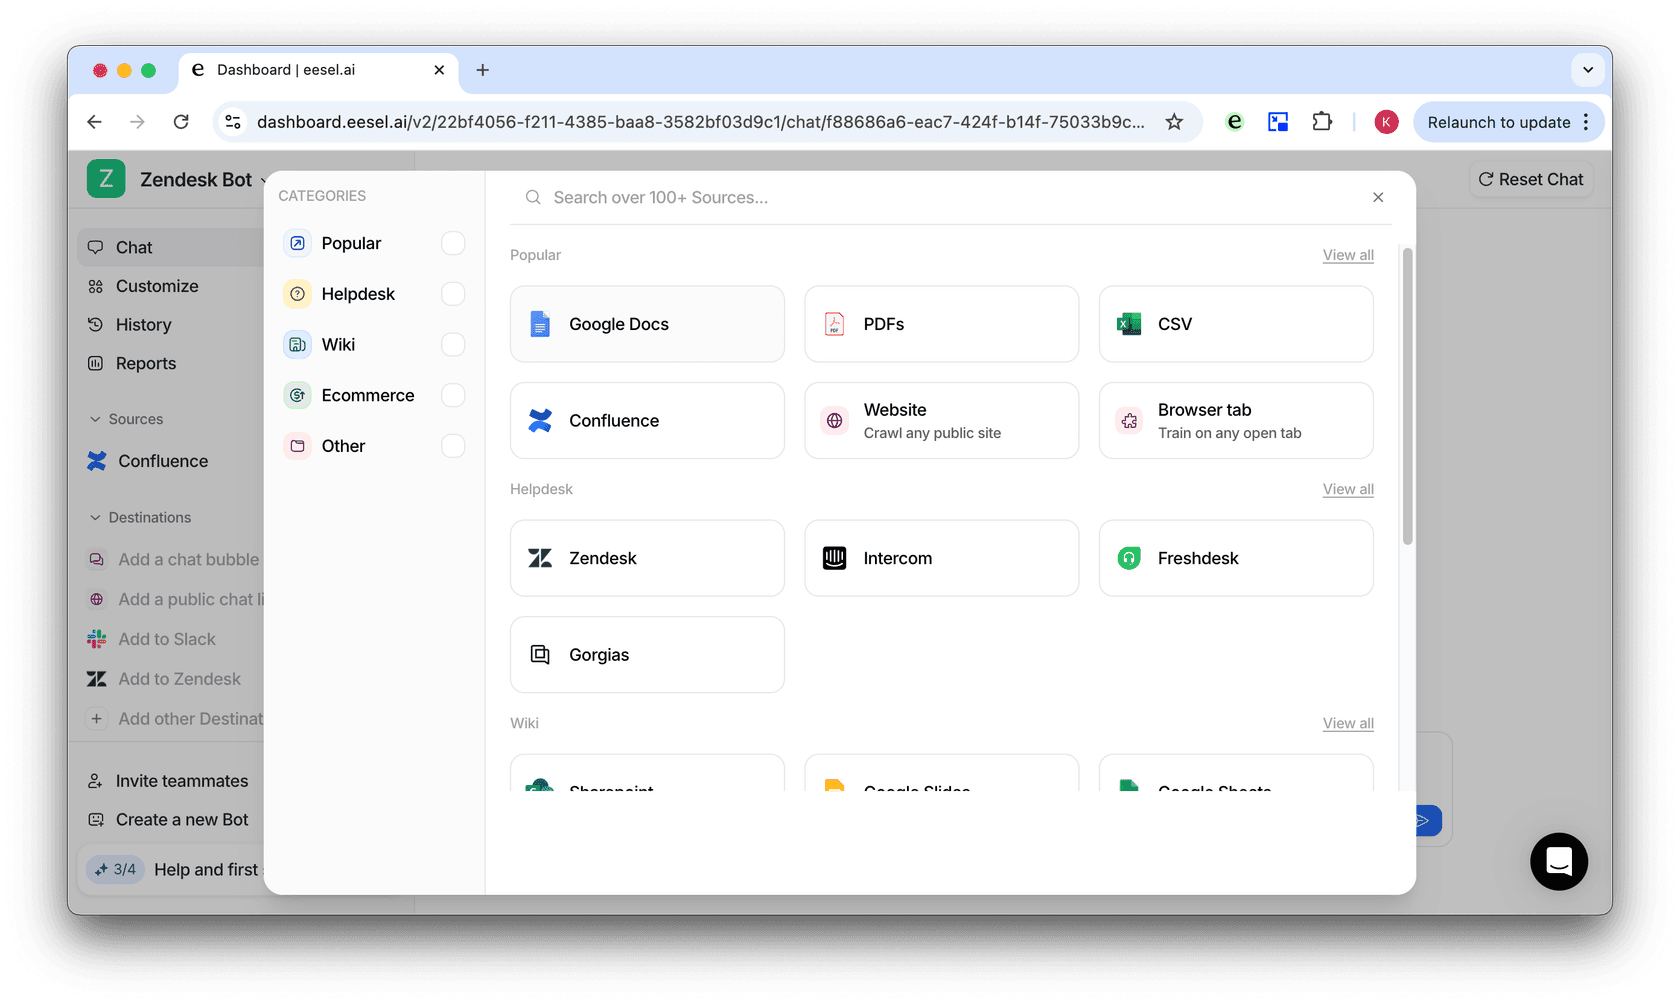Check the Popular category checkbox
The width and height of the screenshot is (1680, 1004).
point(453,243)
